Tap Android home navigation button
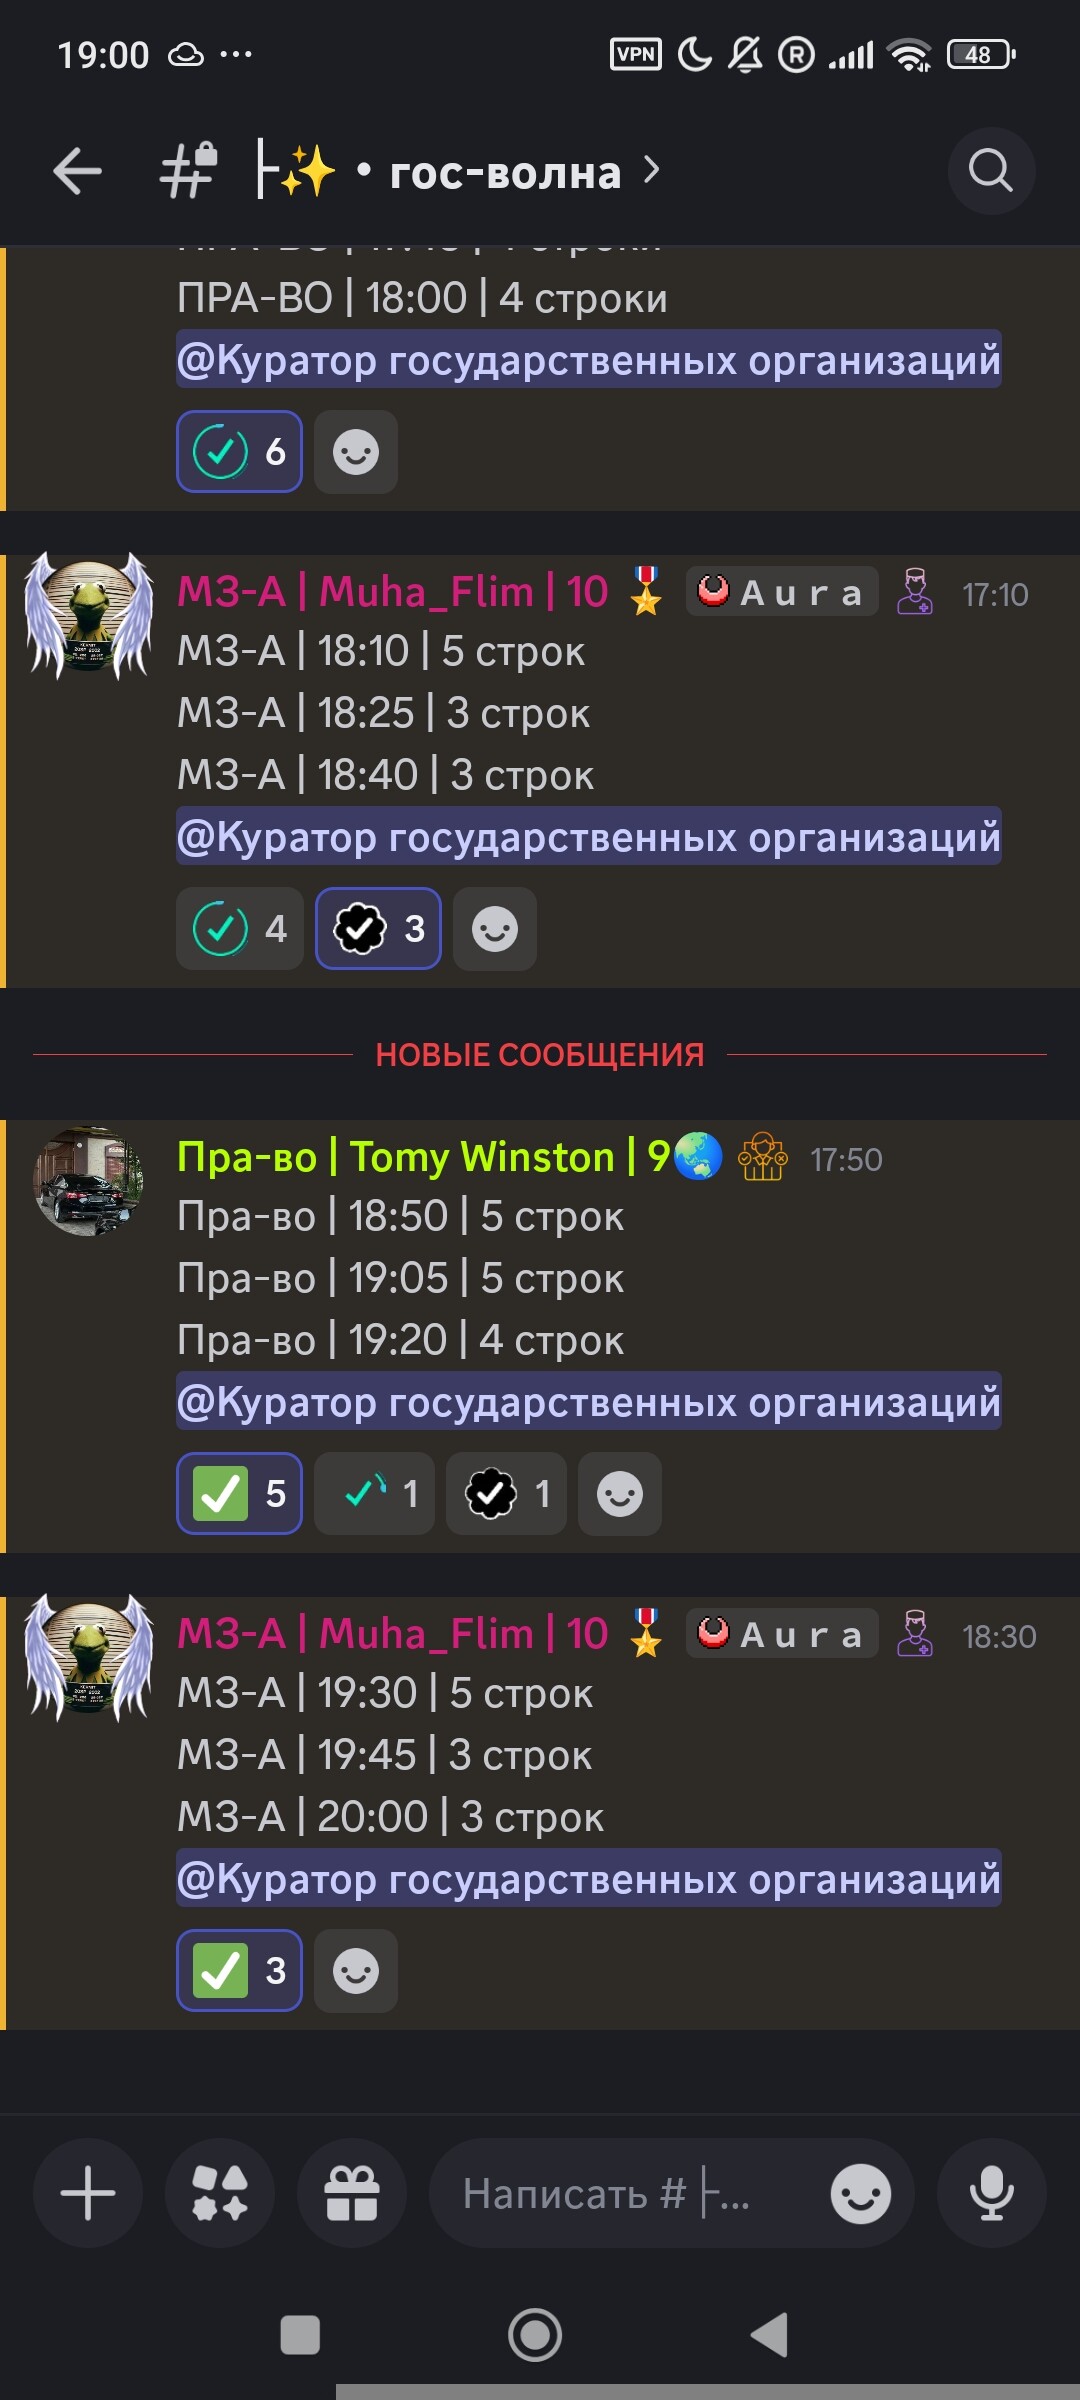The width and height of the screenshot is (1080, 2400). [x=535, y=2336]
